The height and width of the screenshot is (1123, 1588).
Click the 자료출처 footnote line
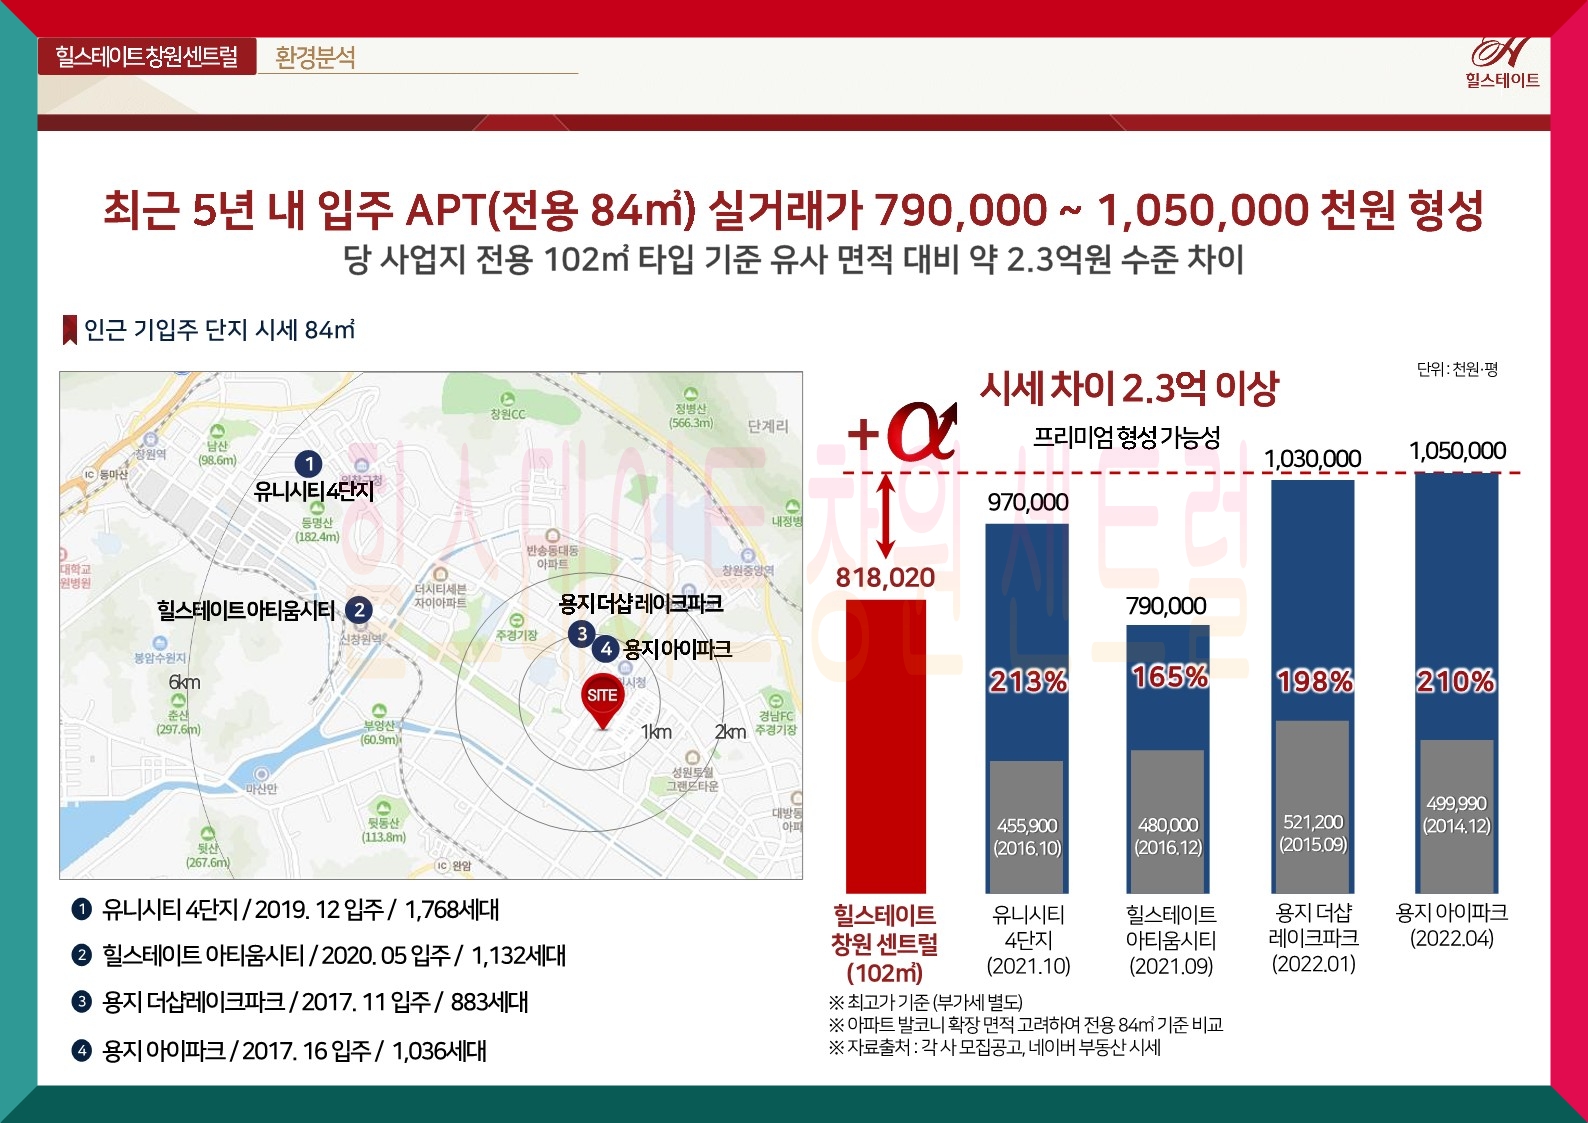pyautogui.click(x=995, y=1047)
